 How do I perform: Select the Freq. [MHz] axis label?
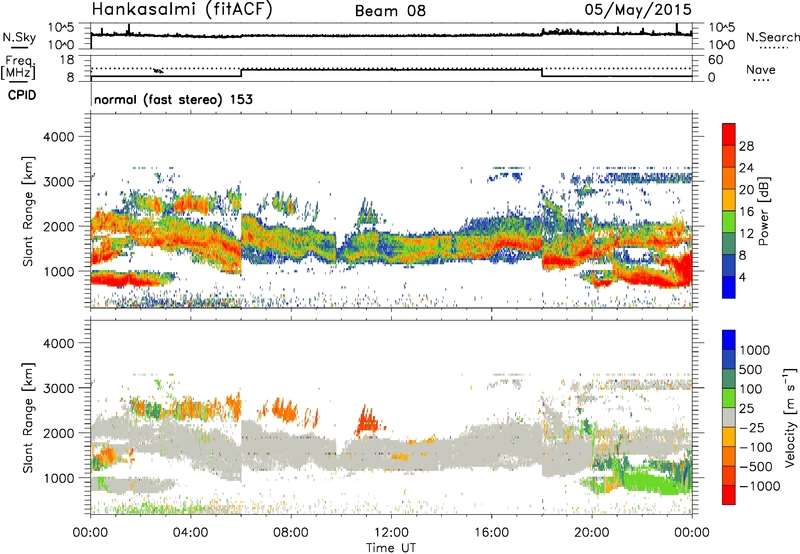click(19, 67)
